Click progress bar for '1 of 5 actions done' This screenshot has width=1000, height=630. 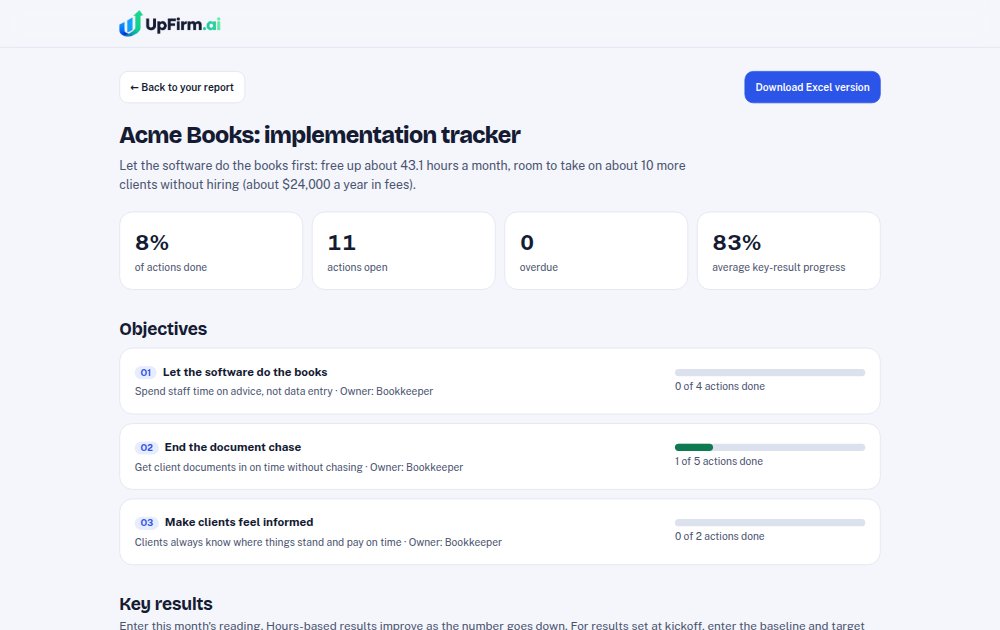(770, 448)
